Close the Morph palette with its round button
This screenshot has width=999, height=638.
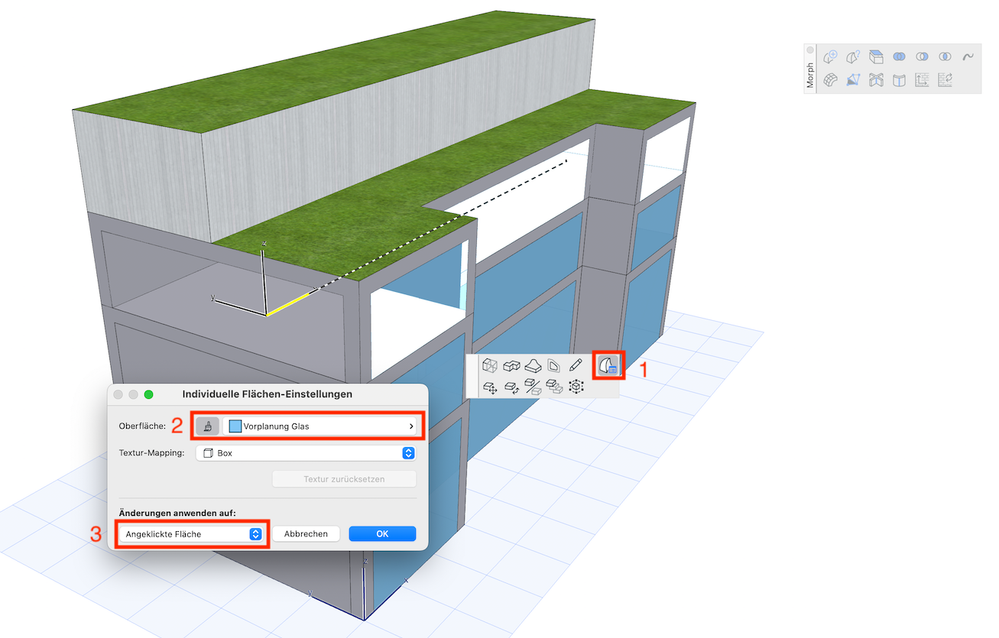[x=810, y=50]
